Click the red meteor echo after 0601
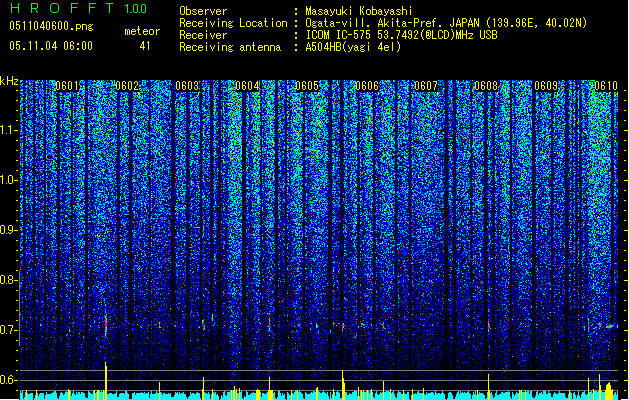The height and width of the screenshot is (400, 629). coord(106,324)
